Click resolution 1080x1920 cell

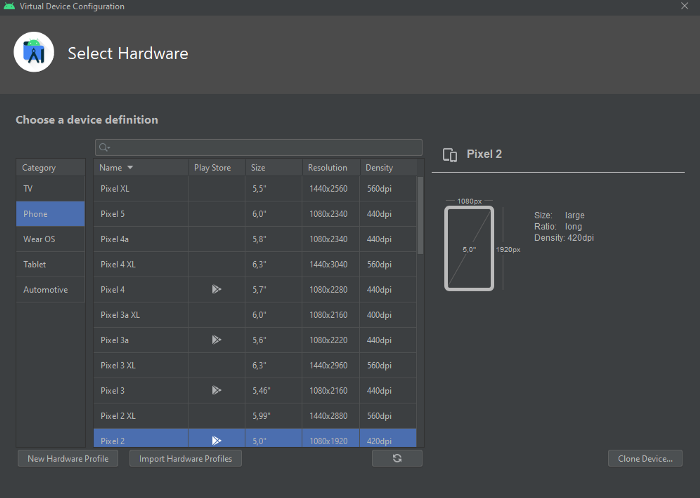point(331,438)
